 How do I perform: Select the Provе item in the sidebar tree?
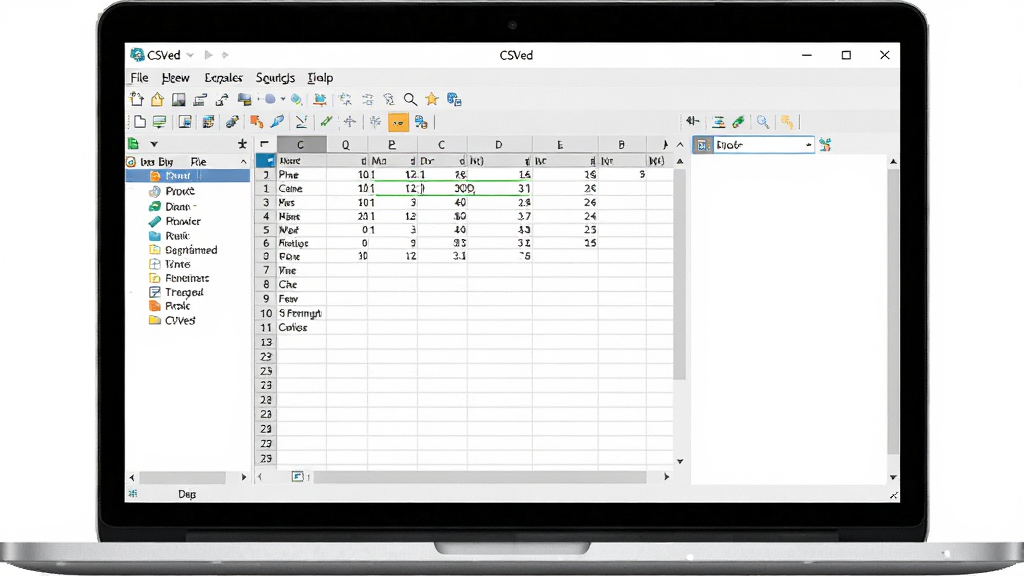[x=180, y=191]
